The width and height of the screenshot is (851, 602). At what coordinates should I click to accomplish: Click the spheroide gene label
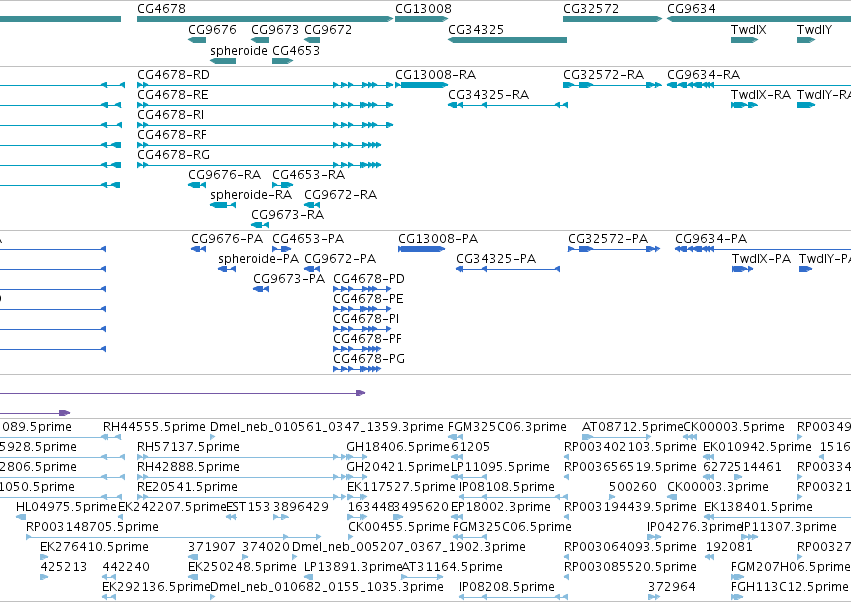(239, 51)
